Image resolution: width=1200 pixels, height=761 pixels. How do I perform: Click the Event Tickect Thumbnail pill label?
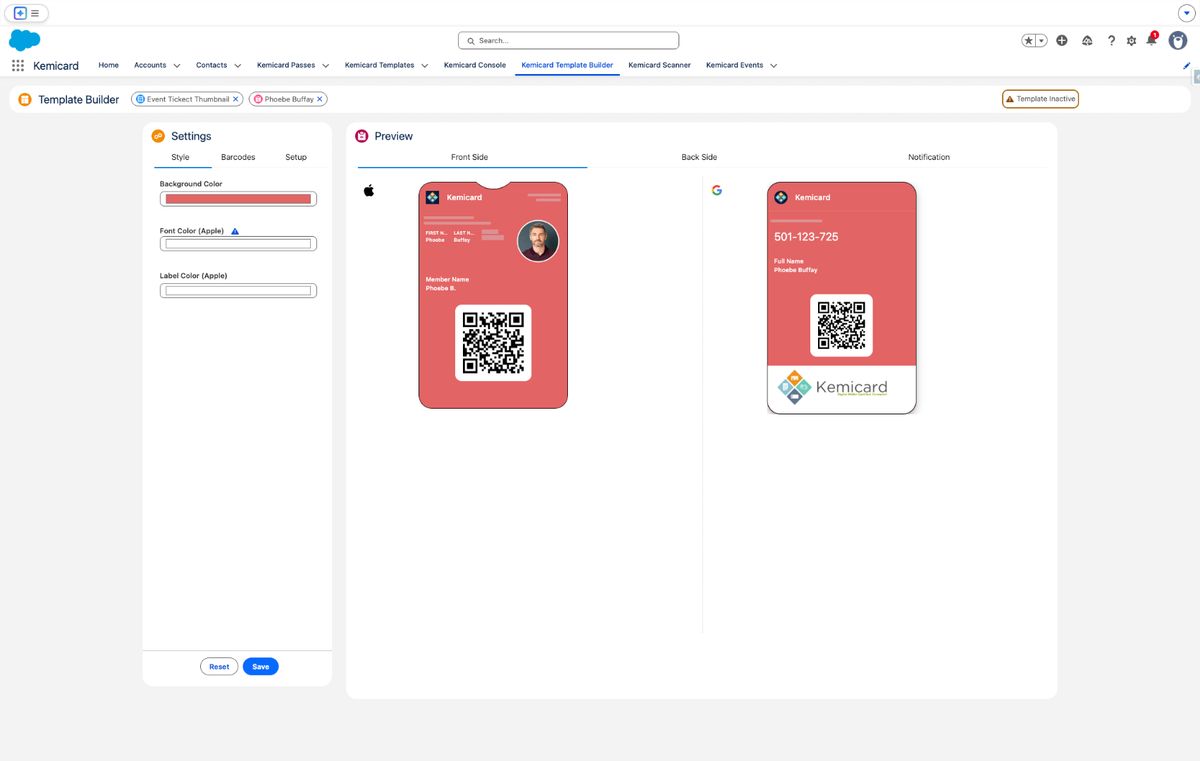pyautogui.click(x=188, y=99)
